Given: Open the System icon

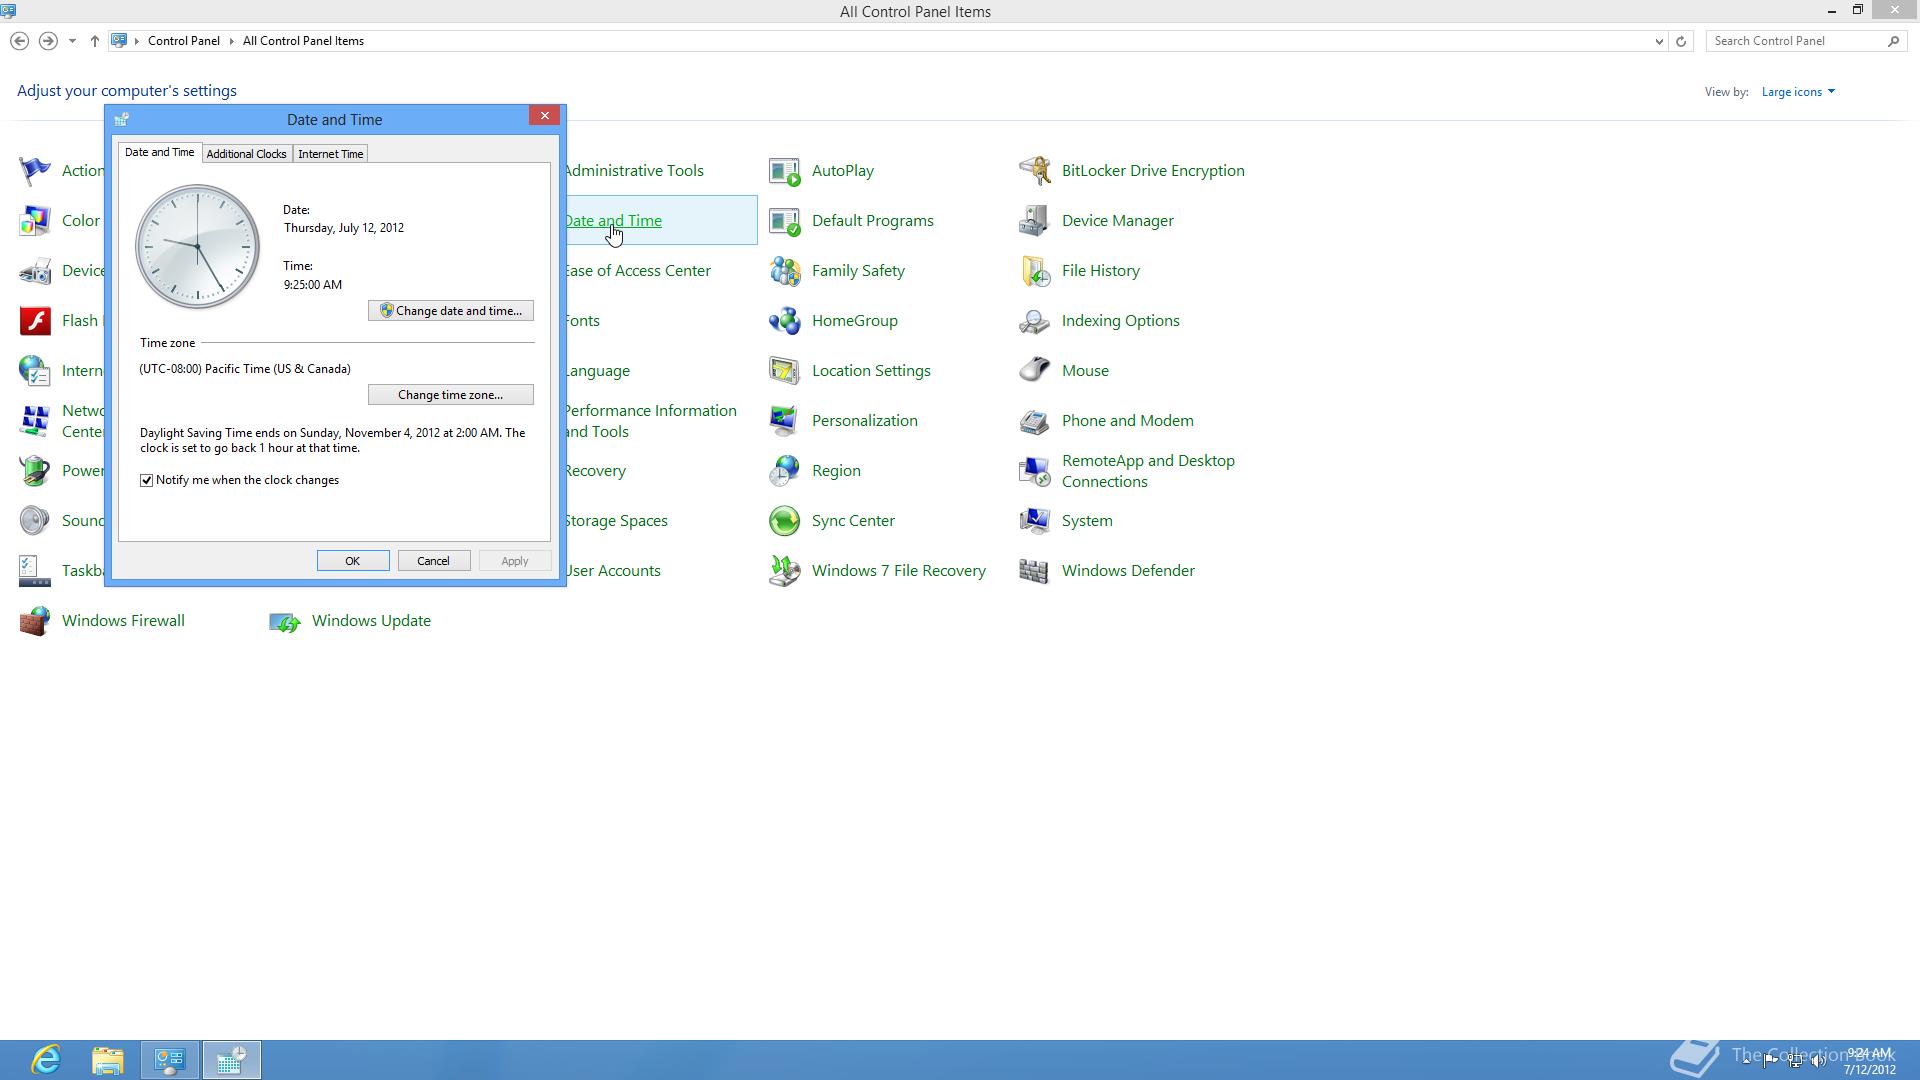Looking at the screenshot, I should (1035, 521).
